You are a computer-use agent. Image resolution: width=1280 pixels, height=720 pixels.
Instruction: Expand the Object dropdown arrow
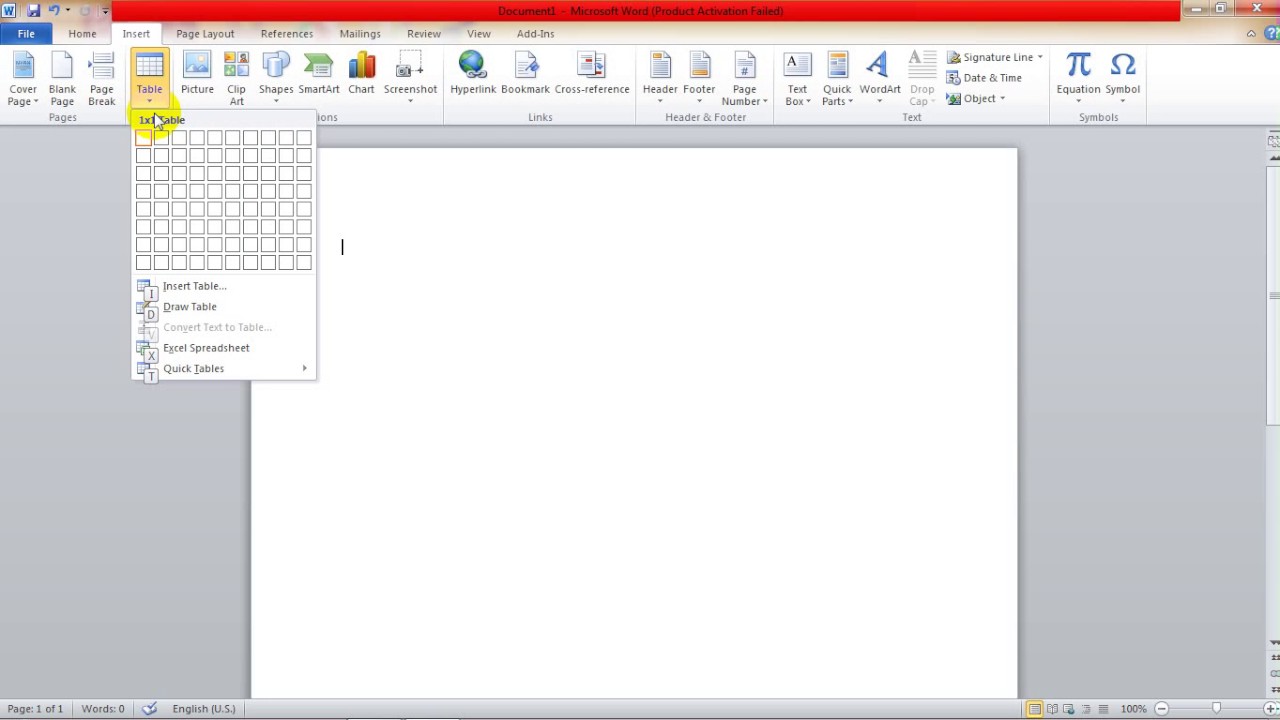(x=1002, y=99)
